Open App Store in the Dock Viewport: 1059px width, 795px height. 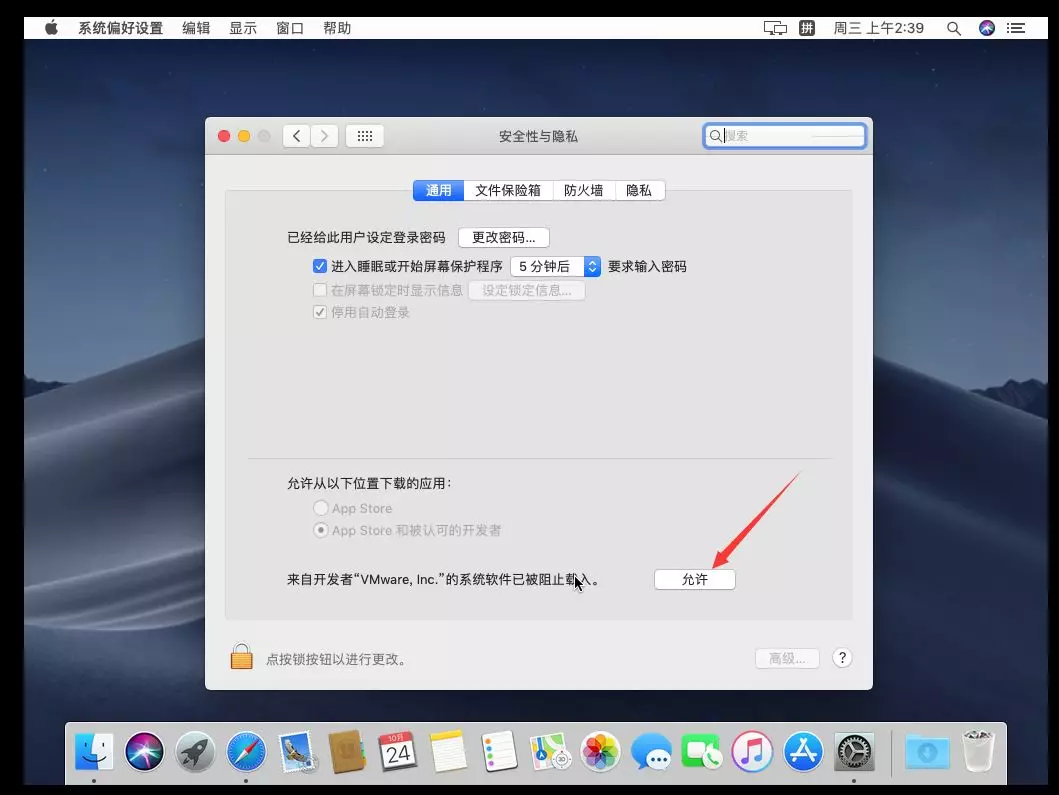(x=803, y=751)
